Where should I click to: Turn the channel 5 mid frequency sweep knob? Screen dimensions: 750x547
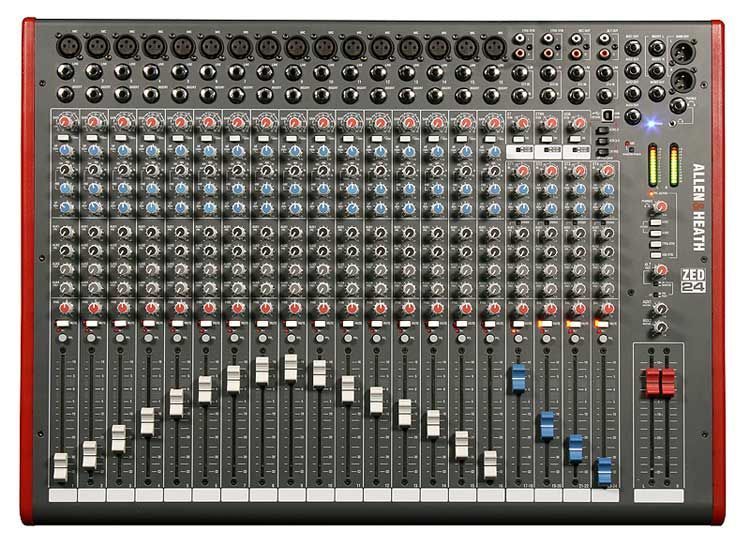point(180,170)
